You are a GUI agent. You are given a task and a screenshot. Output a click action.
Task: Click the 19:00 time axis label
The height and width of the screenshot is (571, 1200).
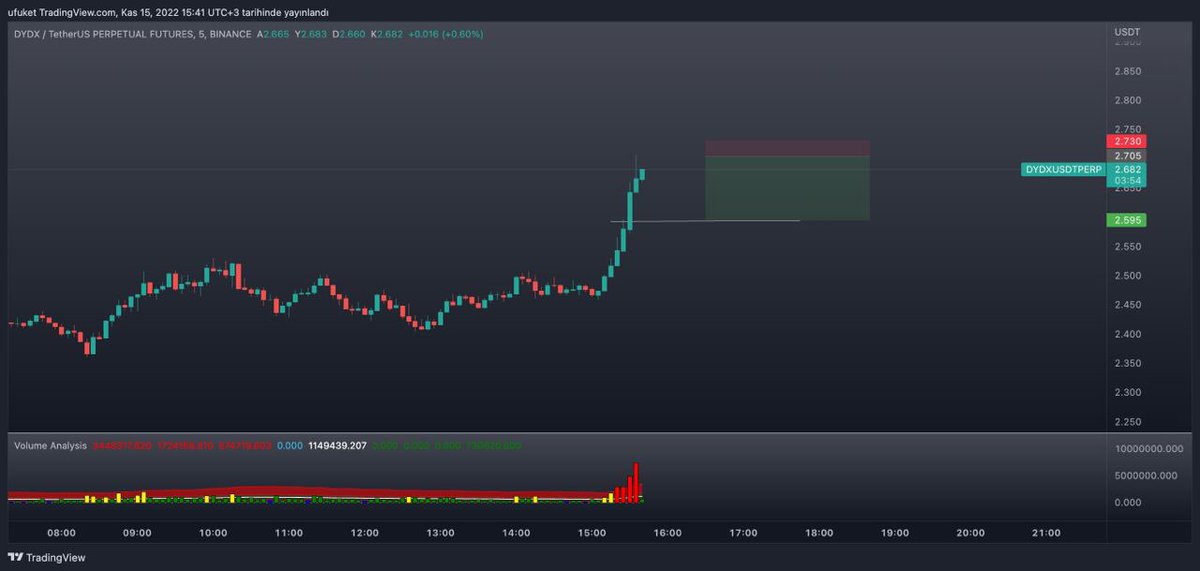(894, 533)
